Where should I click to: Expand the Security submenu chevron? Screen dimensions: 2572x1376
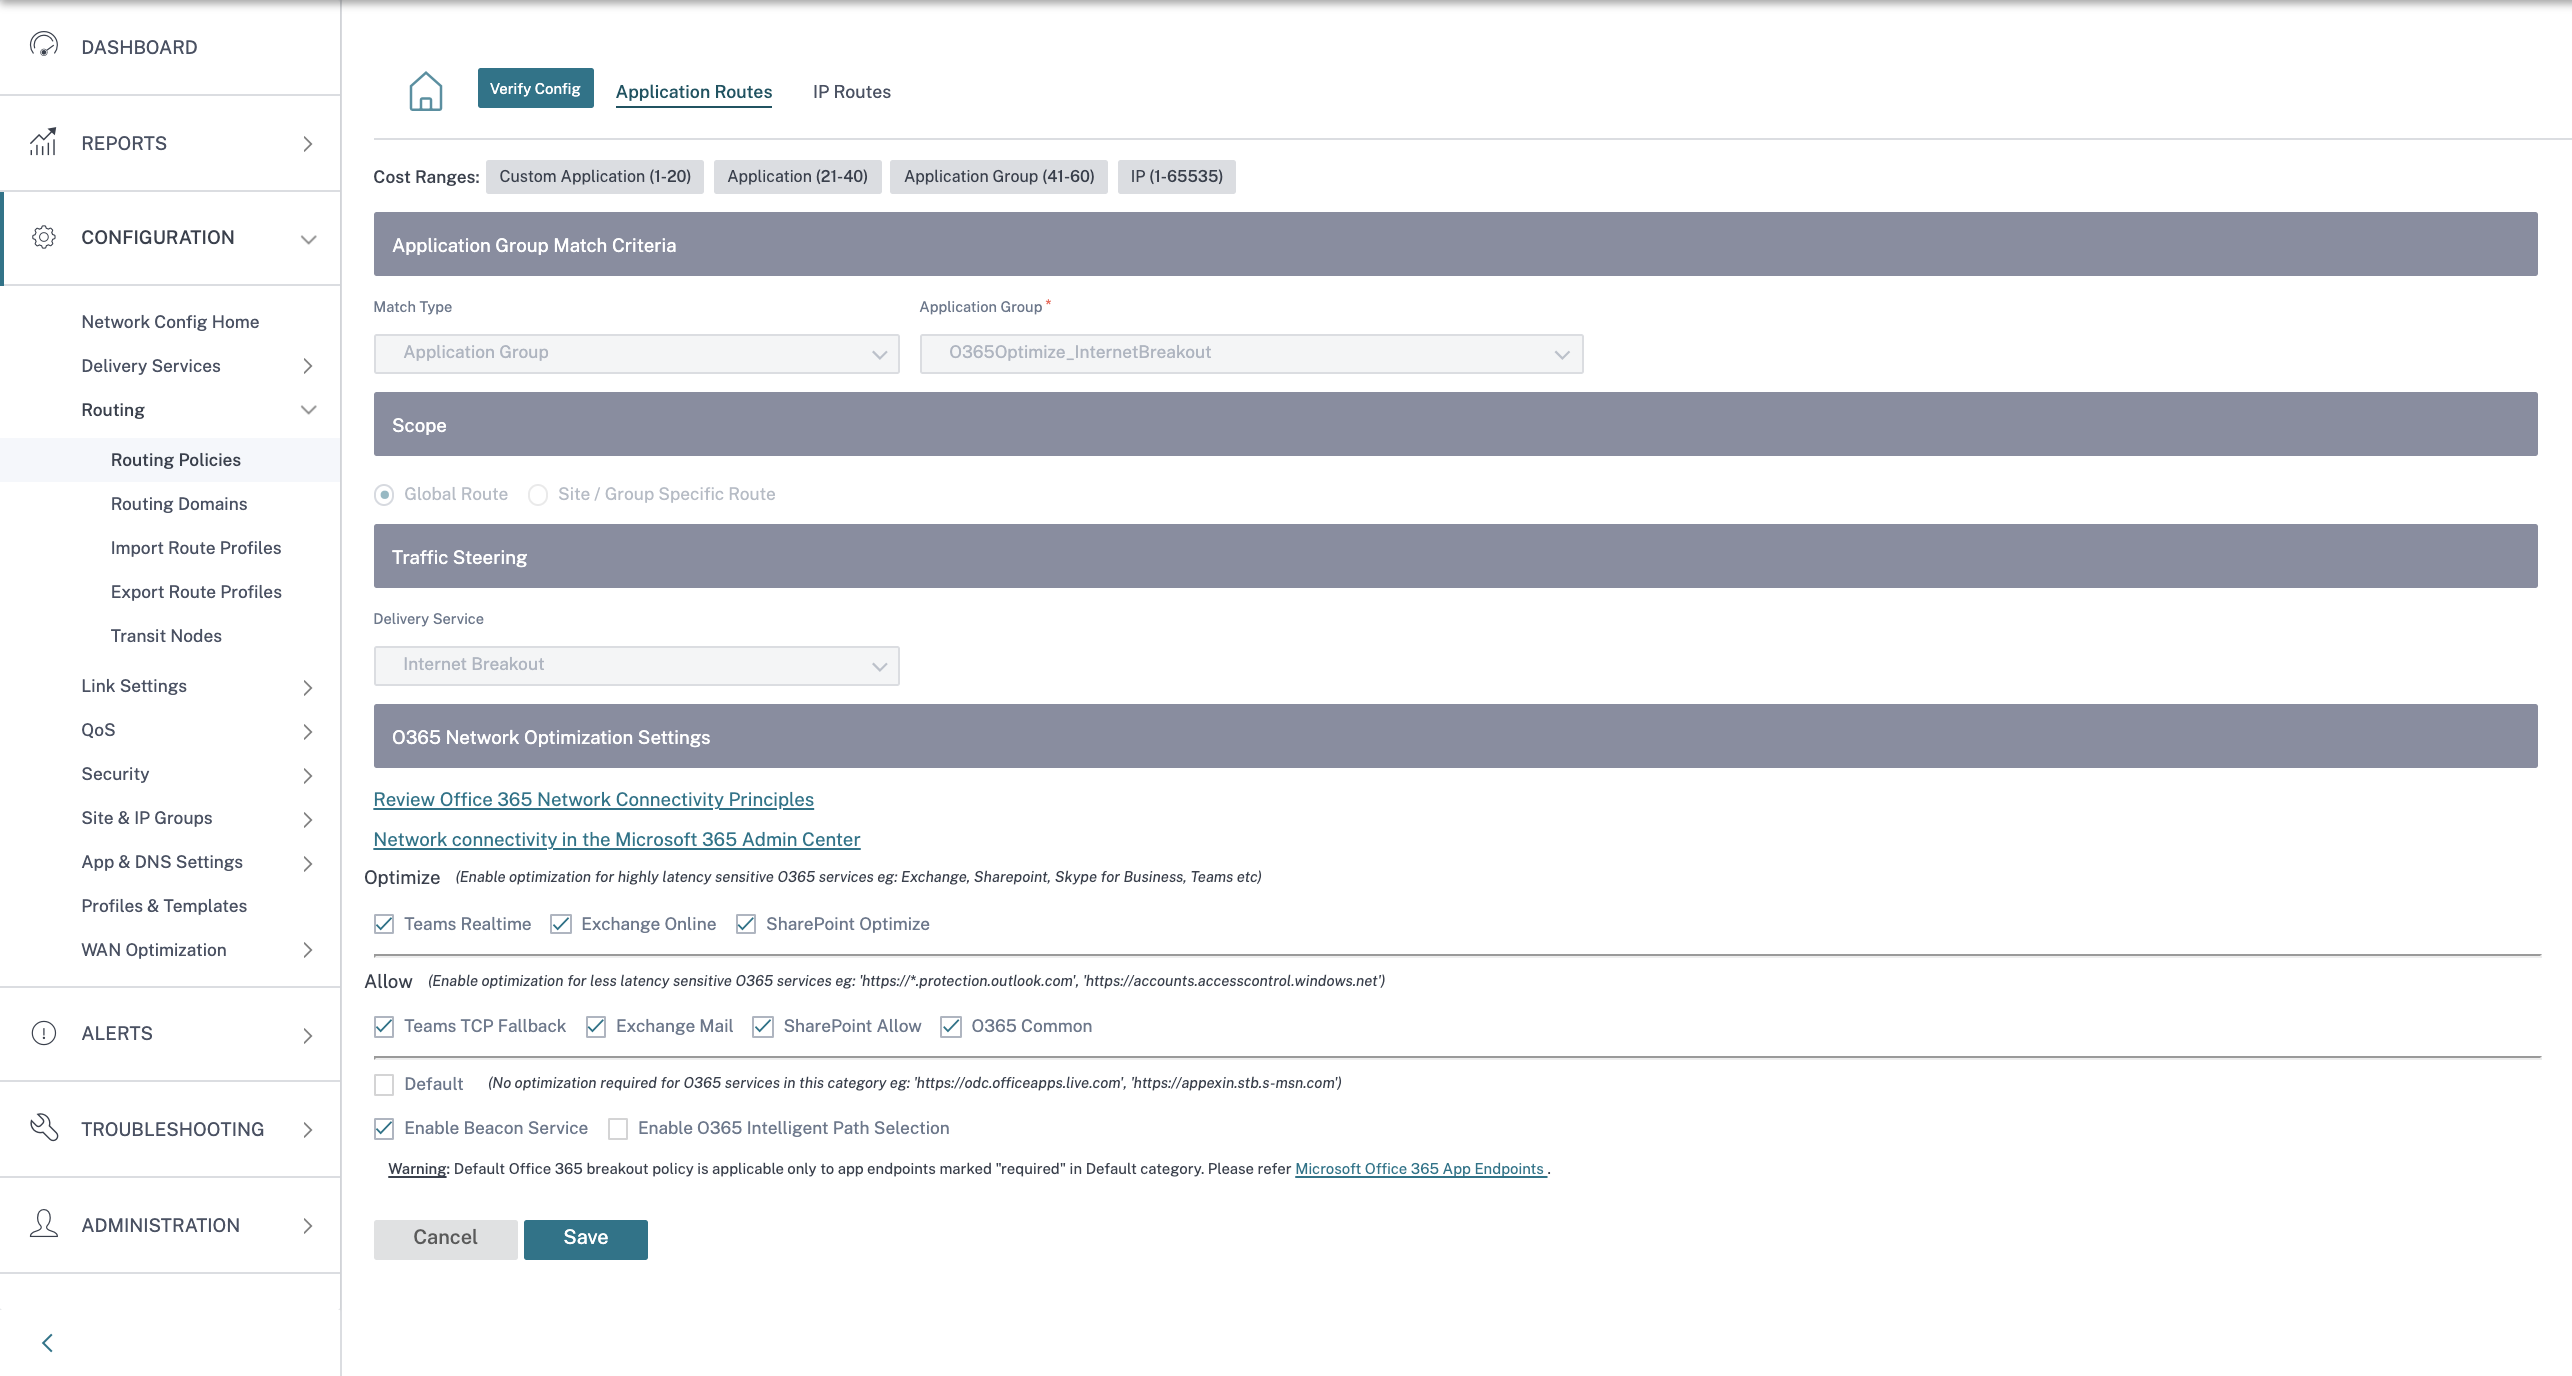pos(308,774)
